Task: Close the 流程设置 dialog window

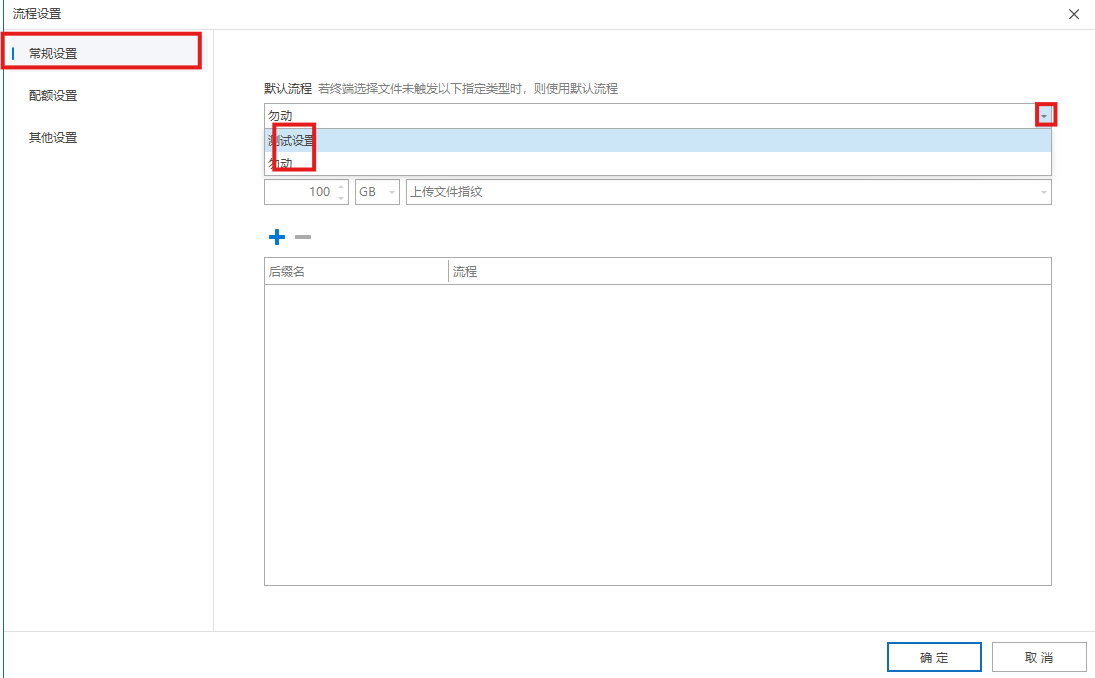Action: pyautogui.click(x=1074, y=14)
